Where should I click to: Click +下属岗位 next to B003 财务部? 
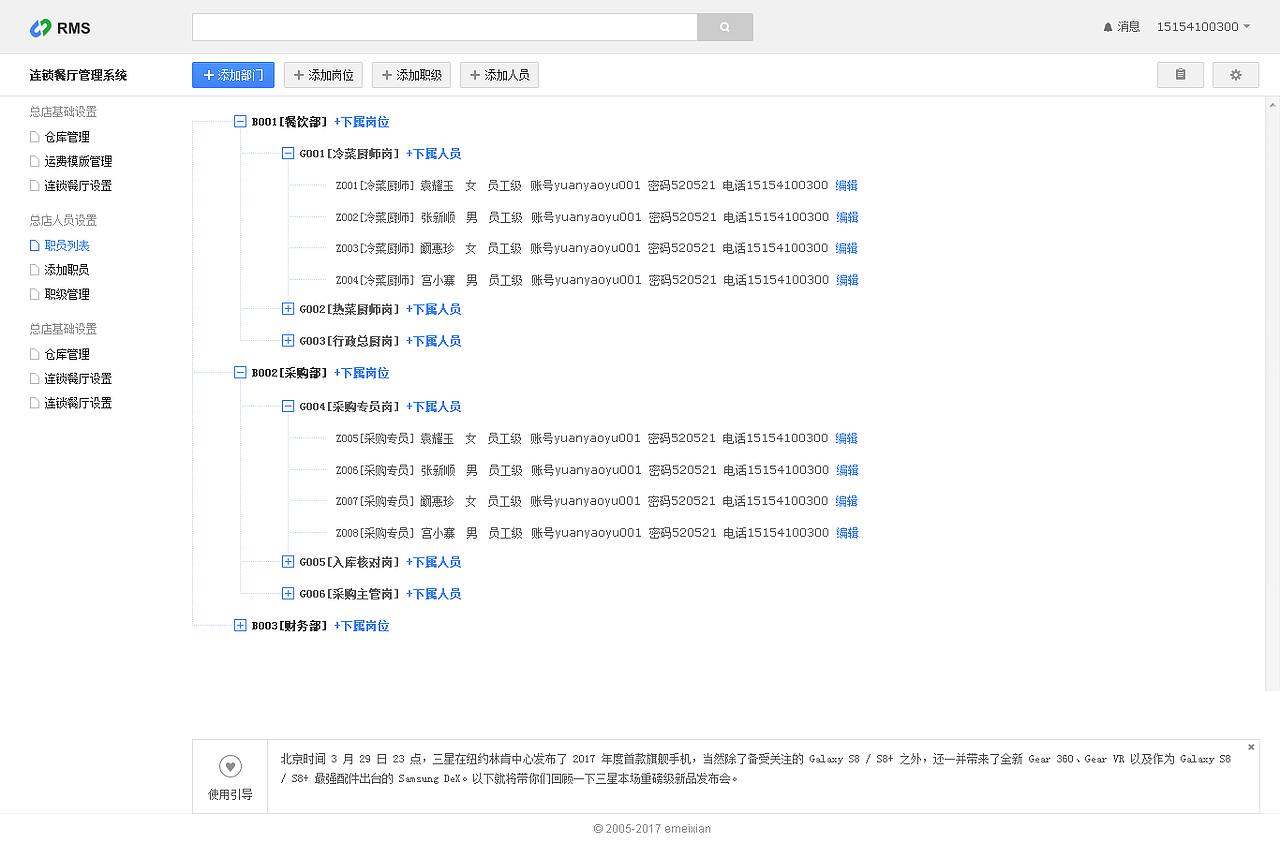tap(361, 626)
